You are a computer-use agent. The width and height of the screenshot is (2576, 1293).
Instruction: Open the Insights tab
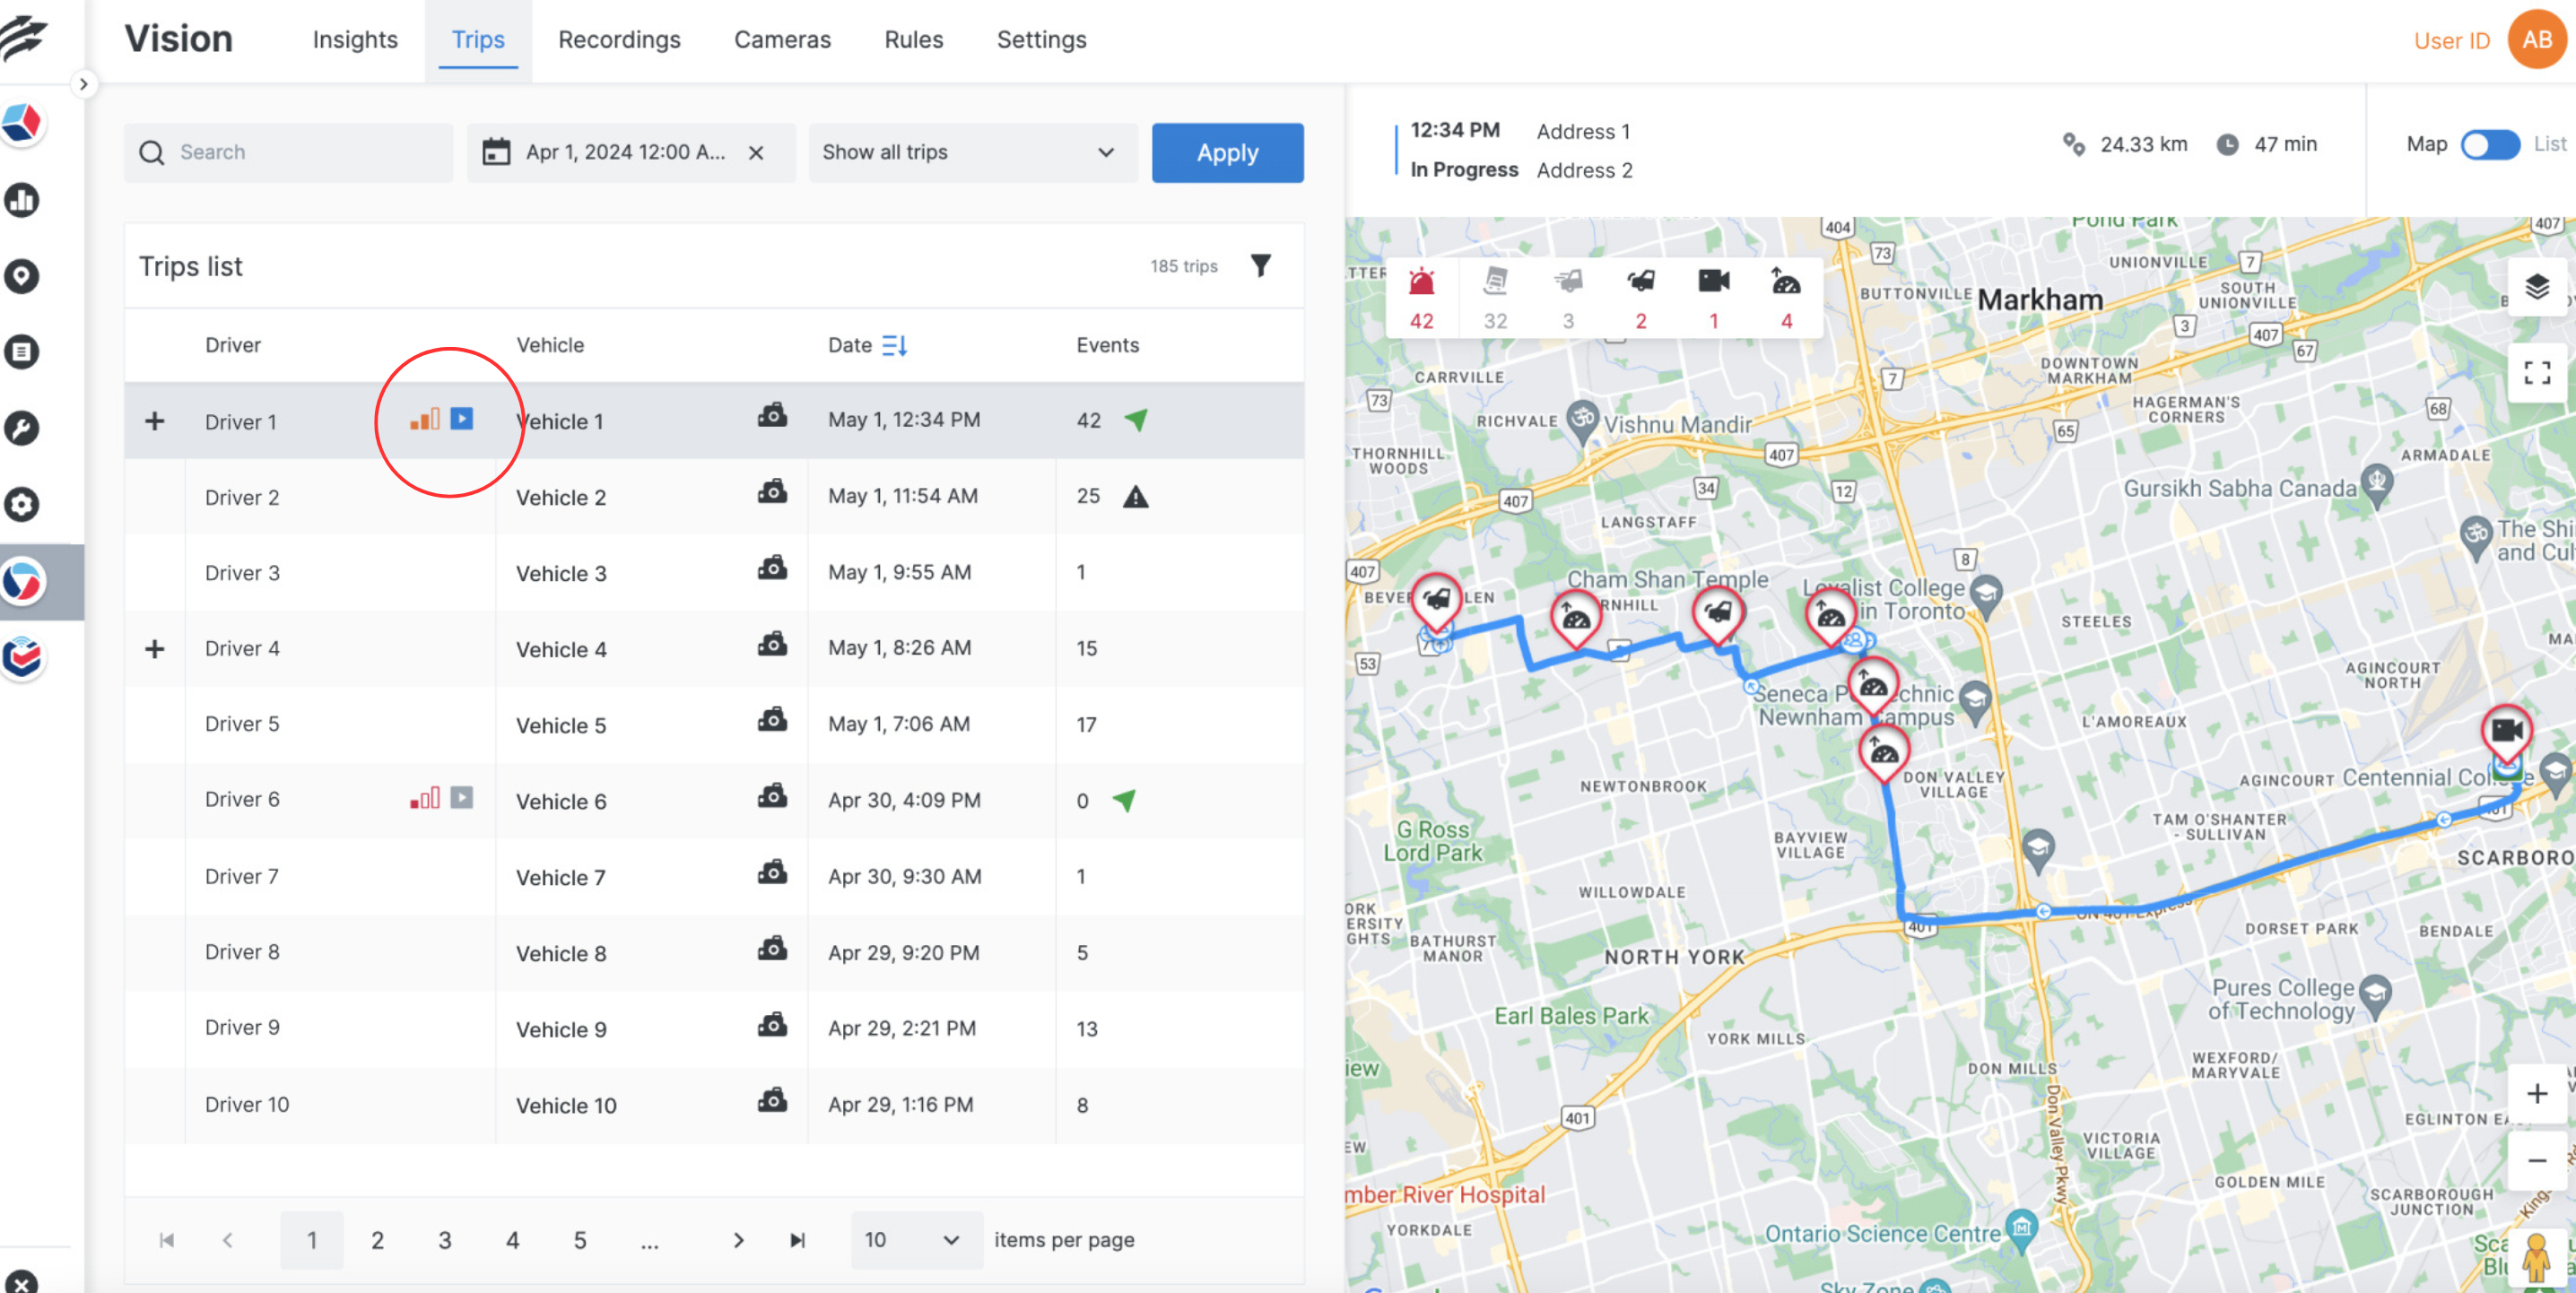click(354, 40)
